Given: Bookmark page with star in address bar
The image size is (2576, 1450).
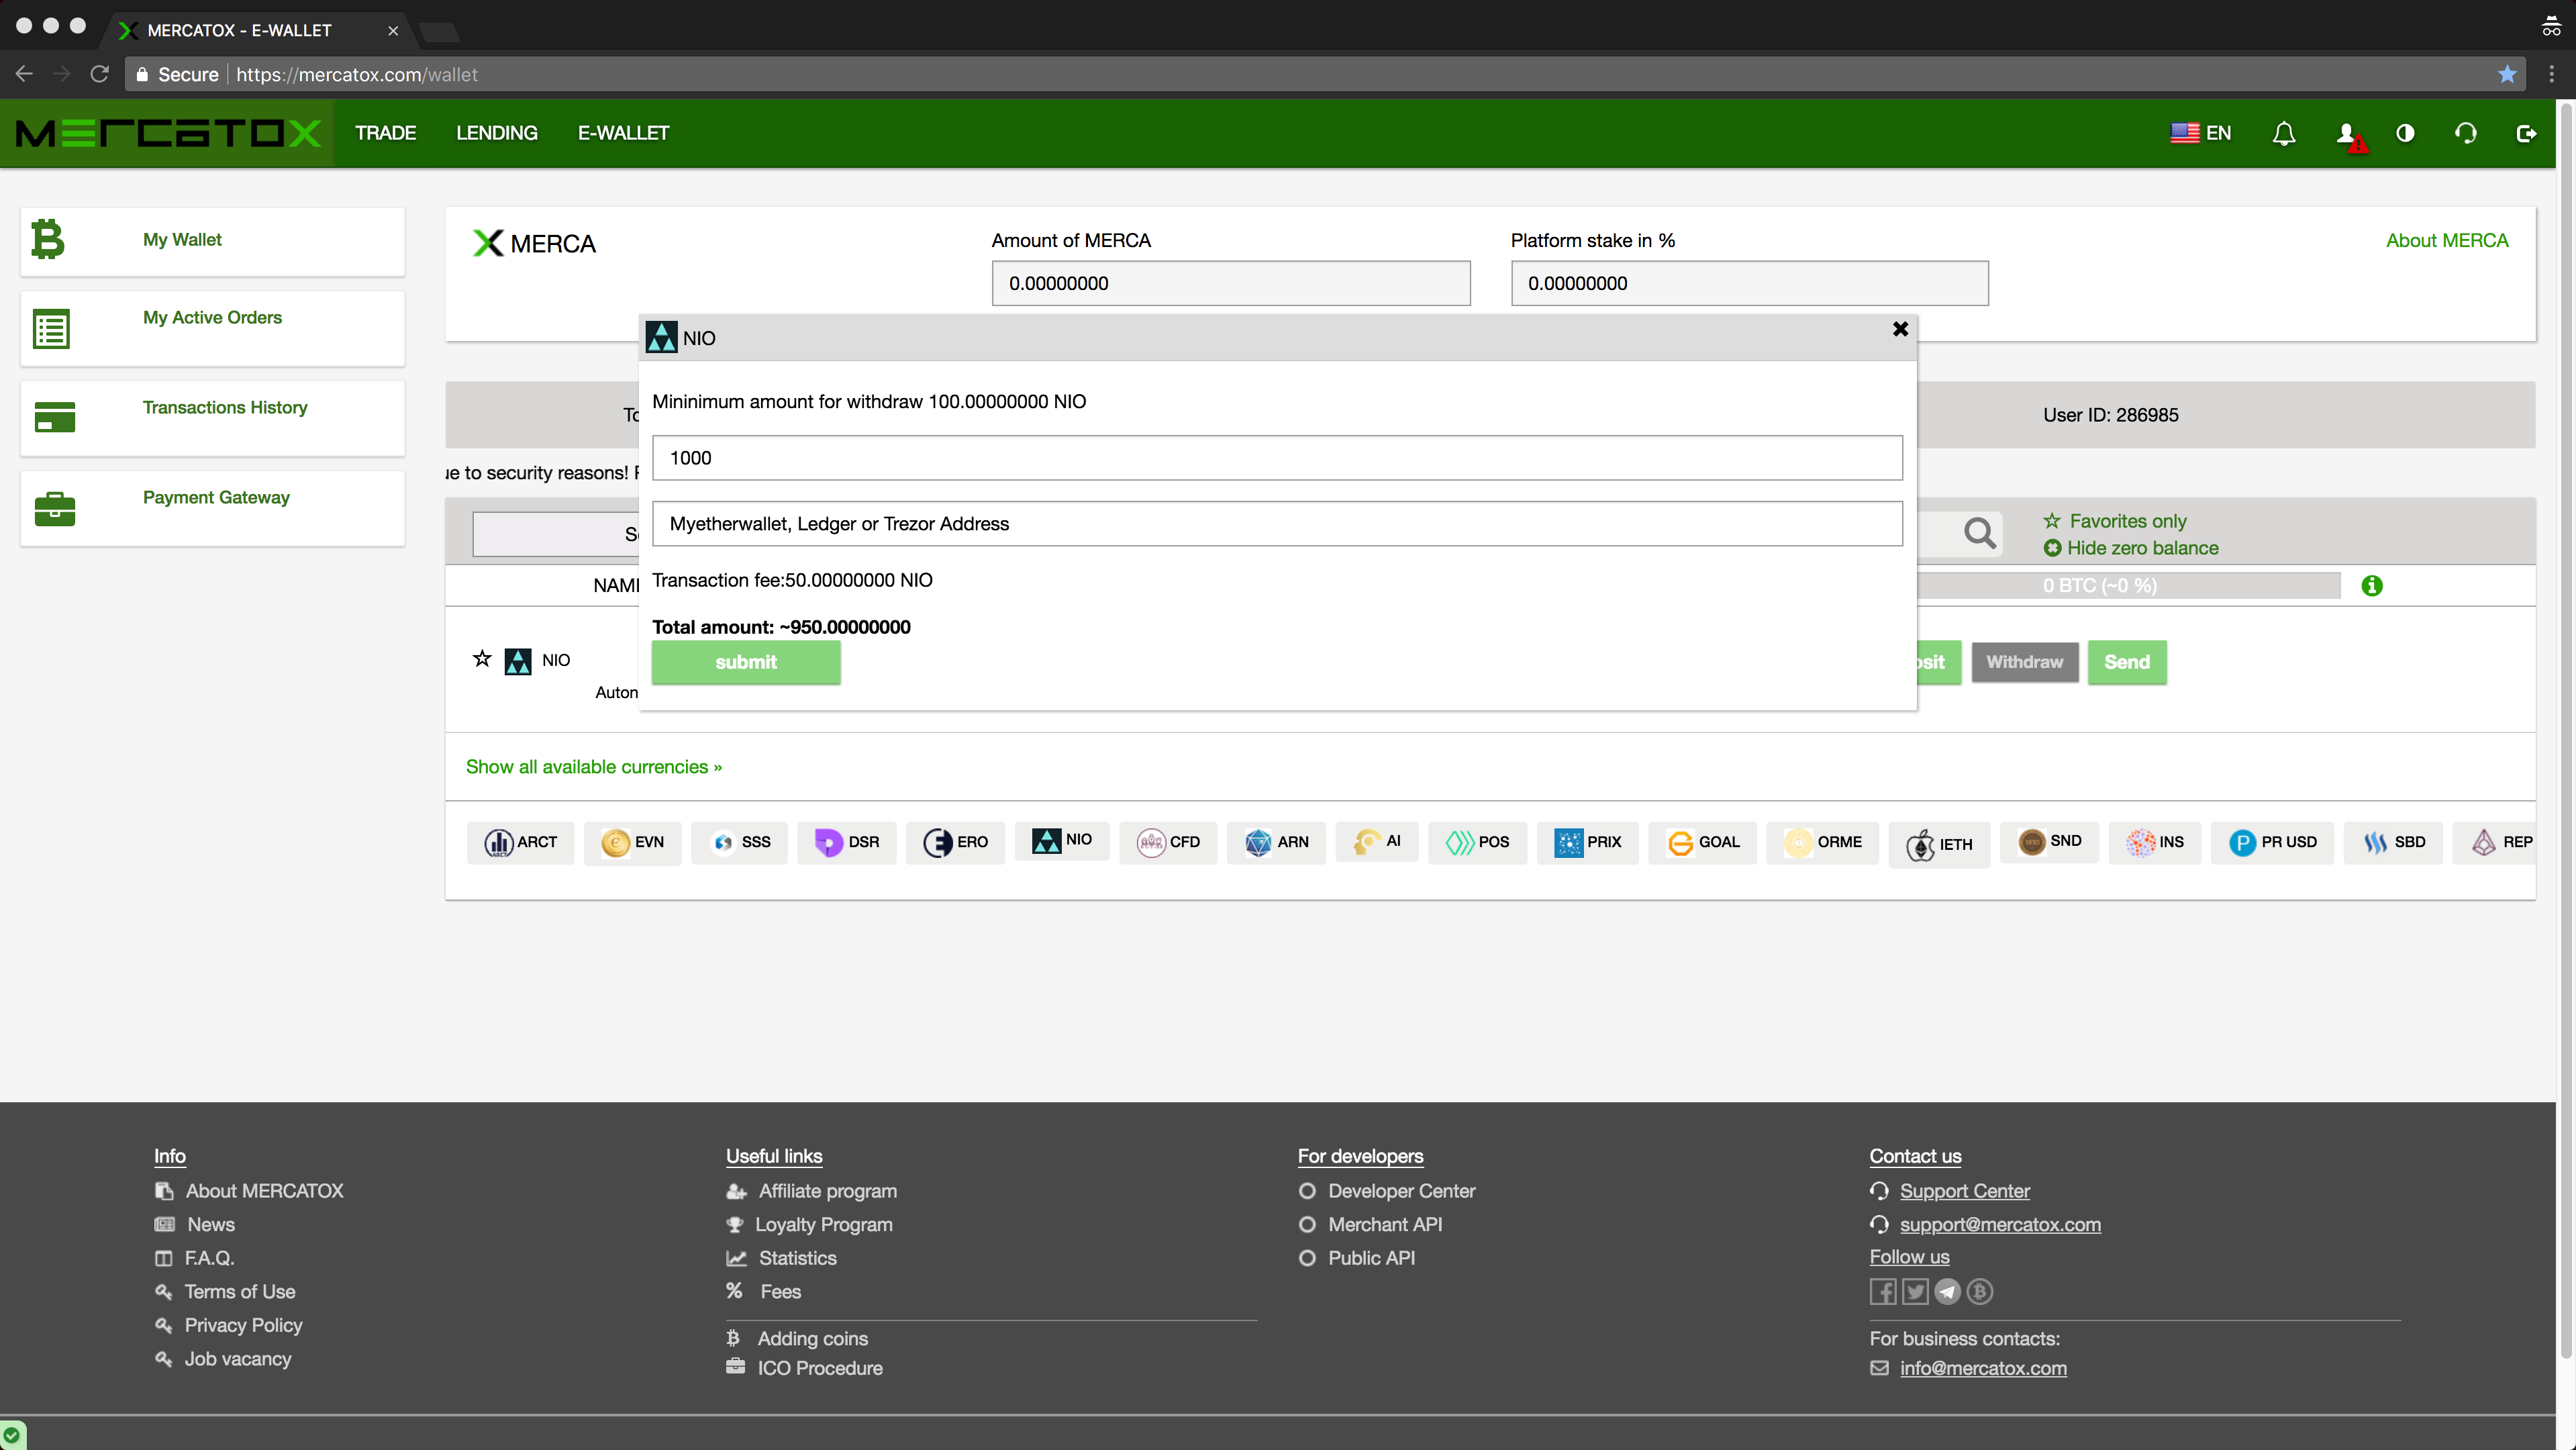Looking at the screenshot, I should (x=2507, y=74).
